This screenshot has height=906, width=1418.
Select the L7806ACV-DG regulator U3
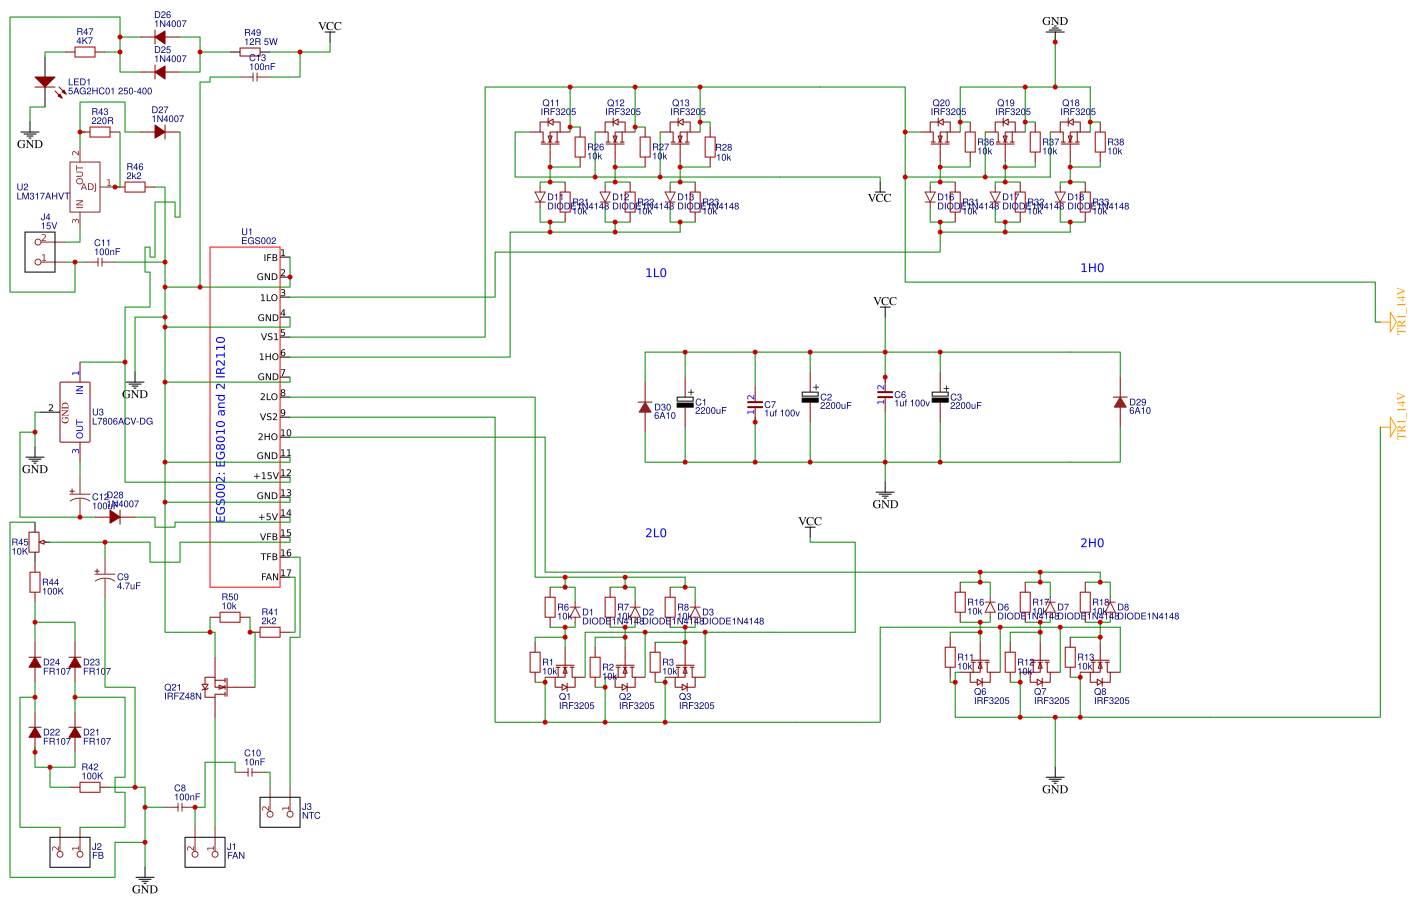[x=75, y=412]
